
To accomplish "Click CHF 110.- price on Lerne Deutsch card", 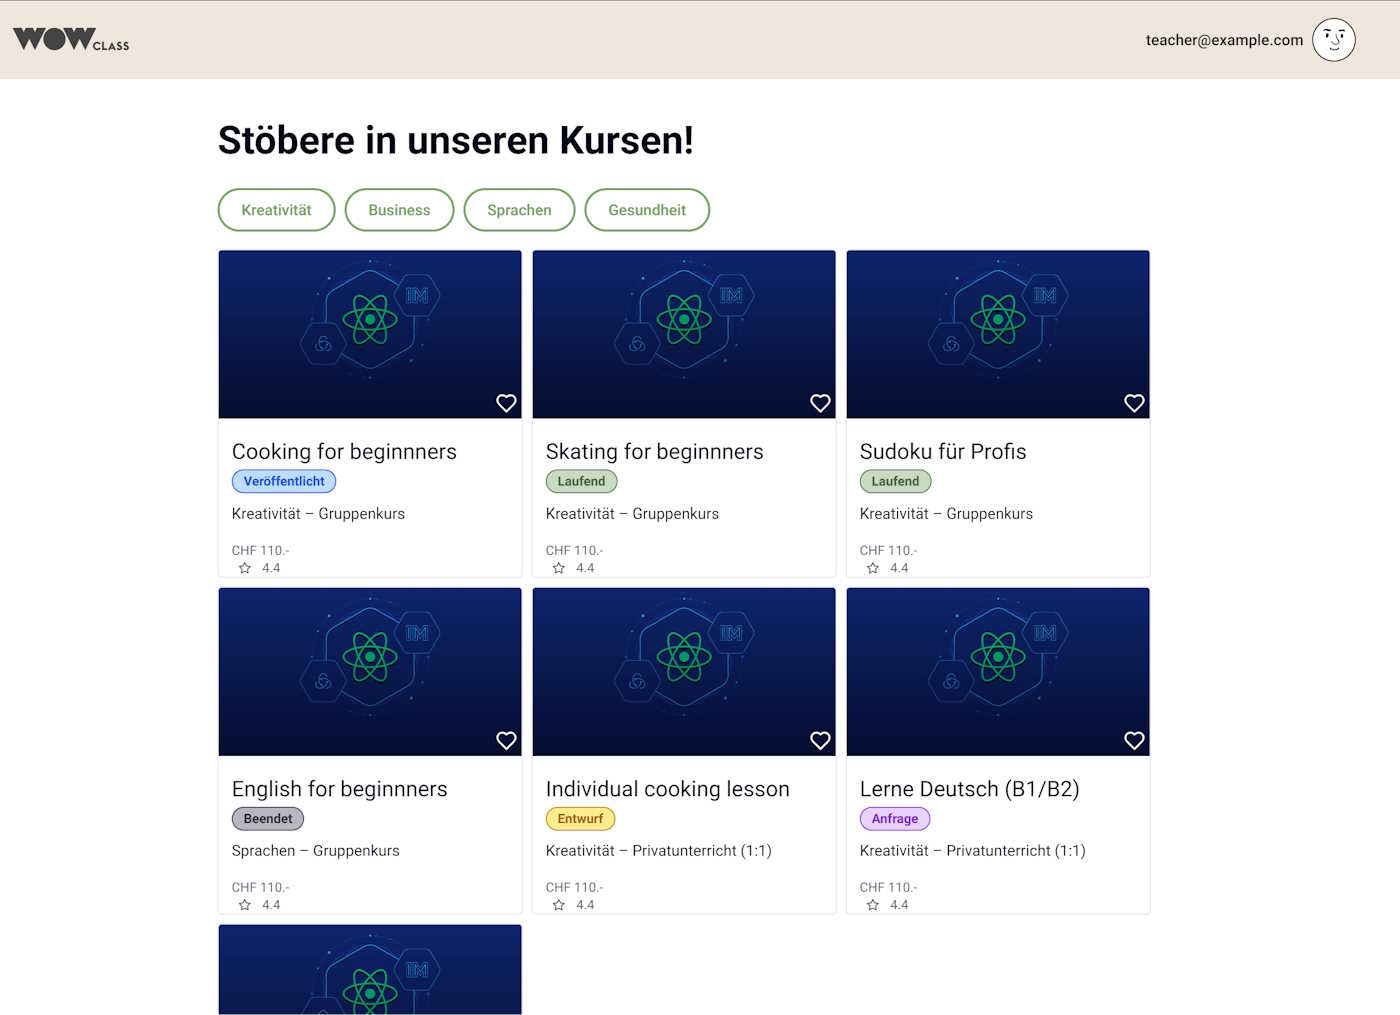I will point(888,887).
